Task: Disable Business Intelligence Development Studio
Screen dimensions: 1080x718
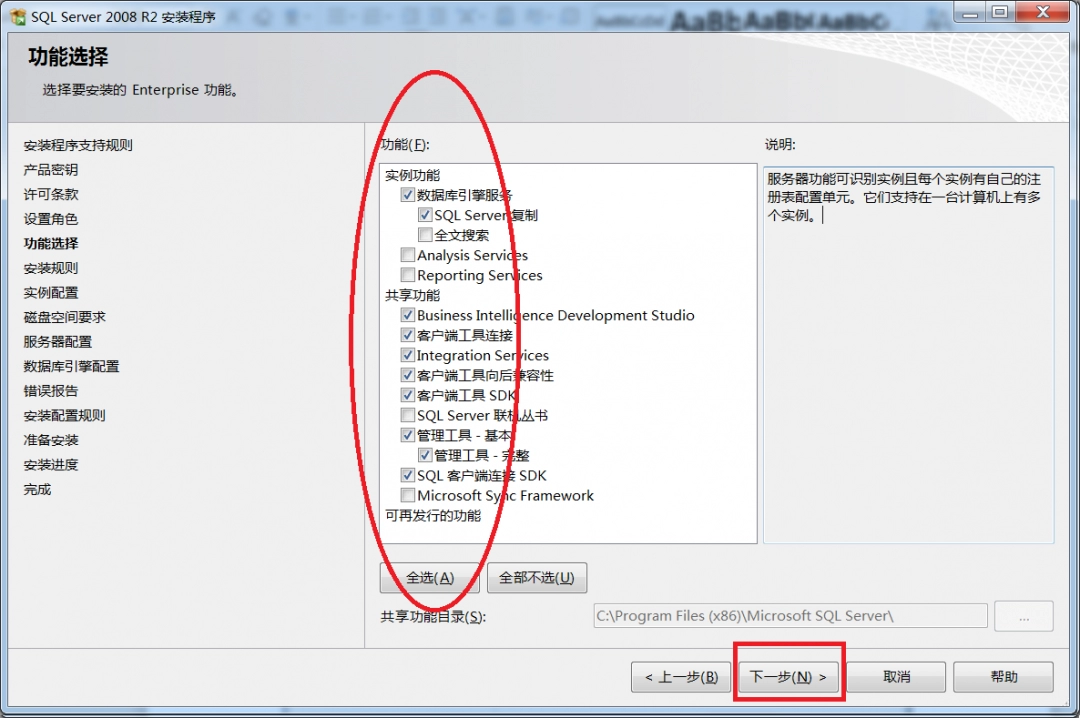Action: click(407, 315)
